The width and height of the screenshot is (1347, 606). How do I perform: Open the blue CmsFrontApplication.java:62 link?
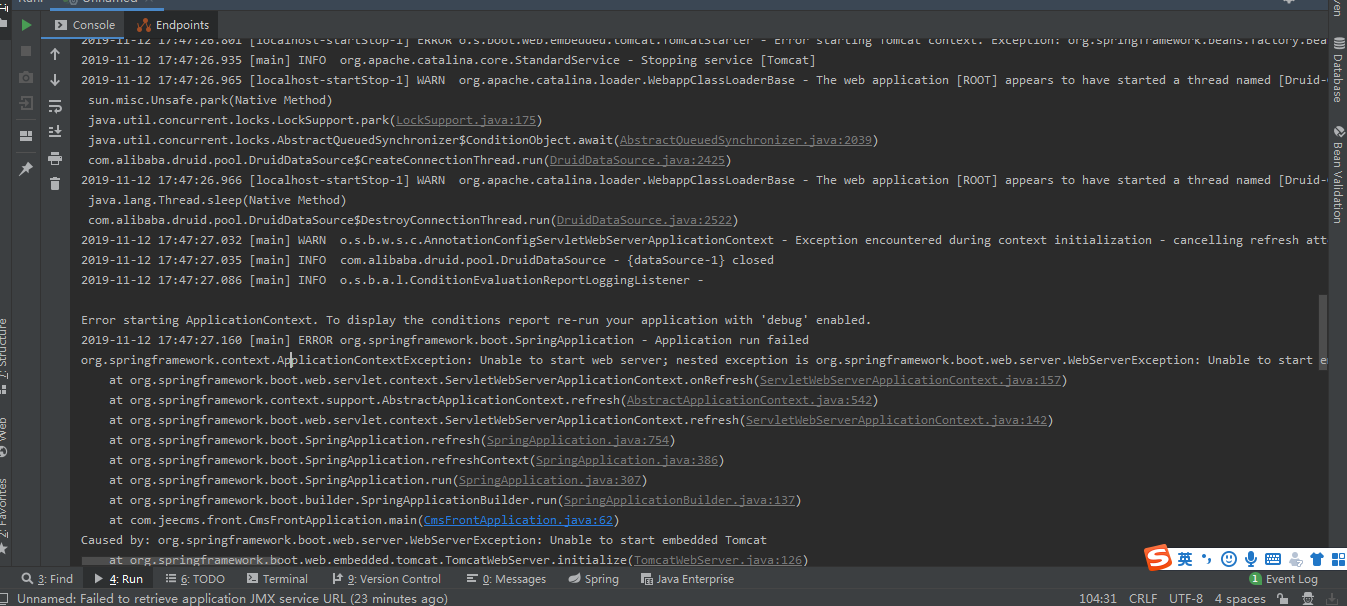[518, 520]
